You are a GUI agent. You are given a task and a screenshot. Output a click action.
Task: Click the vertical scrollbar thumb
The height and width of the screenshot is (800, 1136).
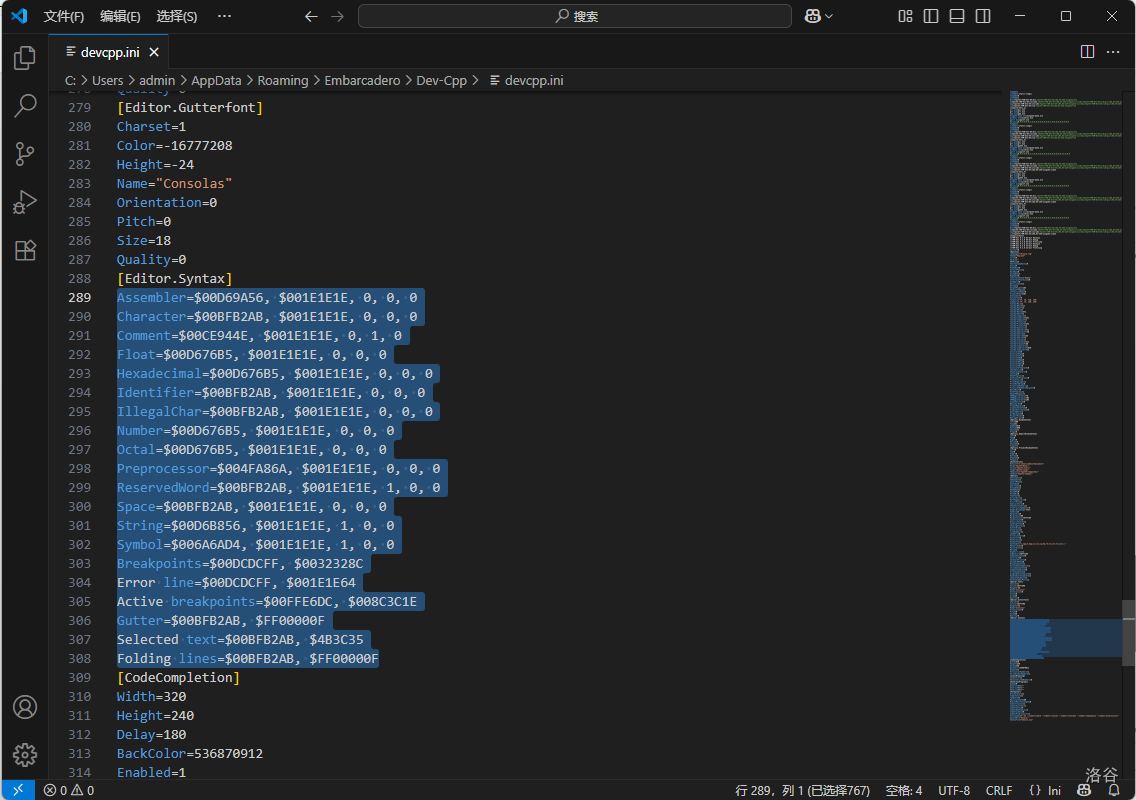tap(1129, 633)
